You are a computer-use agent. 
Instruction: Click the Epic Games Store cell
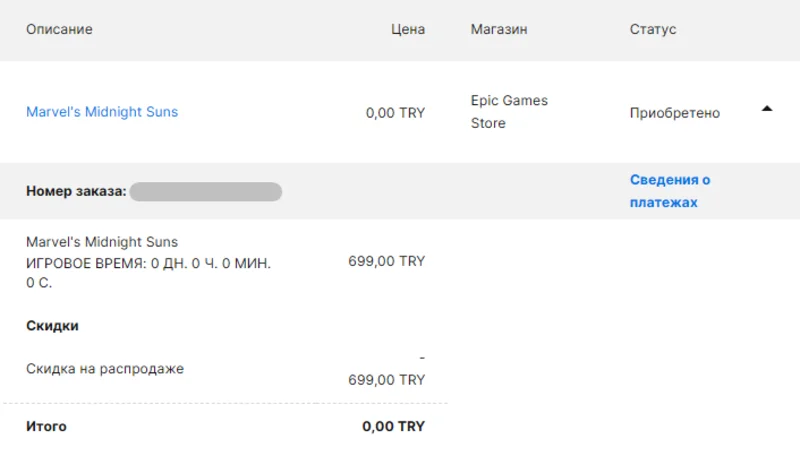pyautogui.click(x=509, y=112)
